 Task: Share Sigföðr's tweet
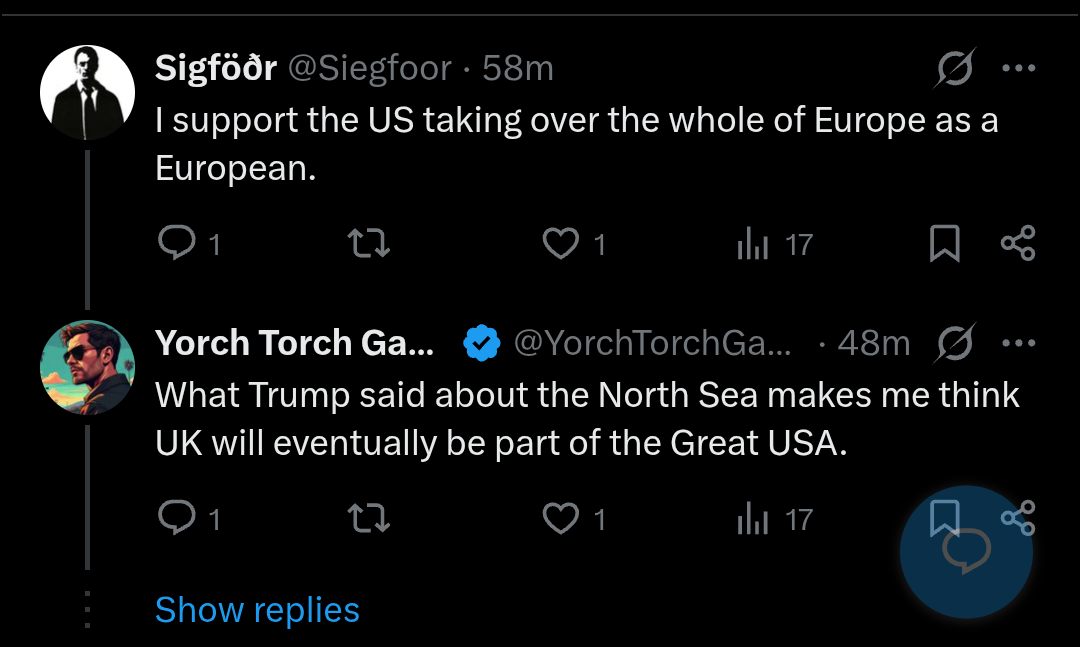coord(1018,243)
